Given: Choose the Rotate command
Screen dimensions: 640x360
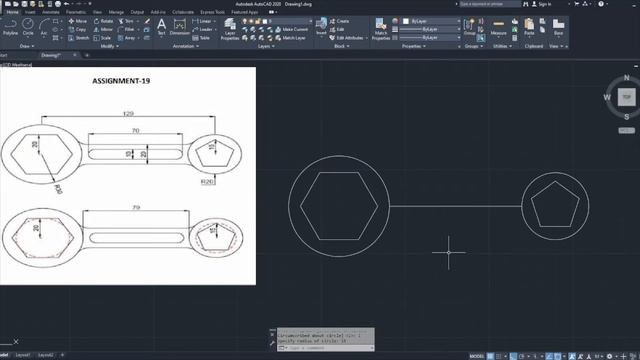Looking at the screenshot, I should 103,21.
